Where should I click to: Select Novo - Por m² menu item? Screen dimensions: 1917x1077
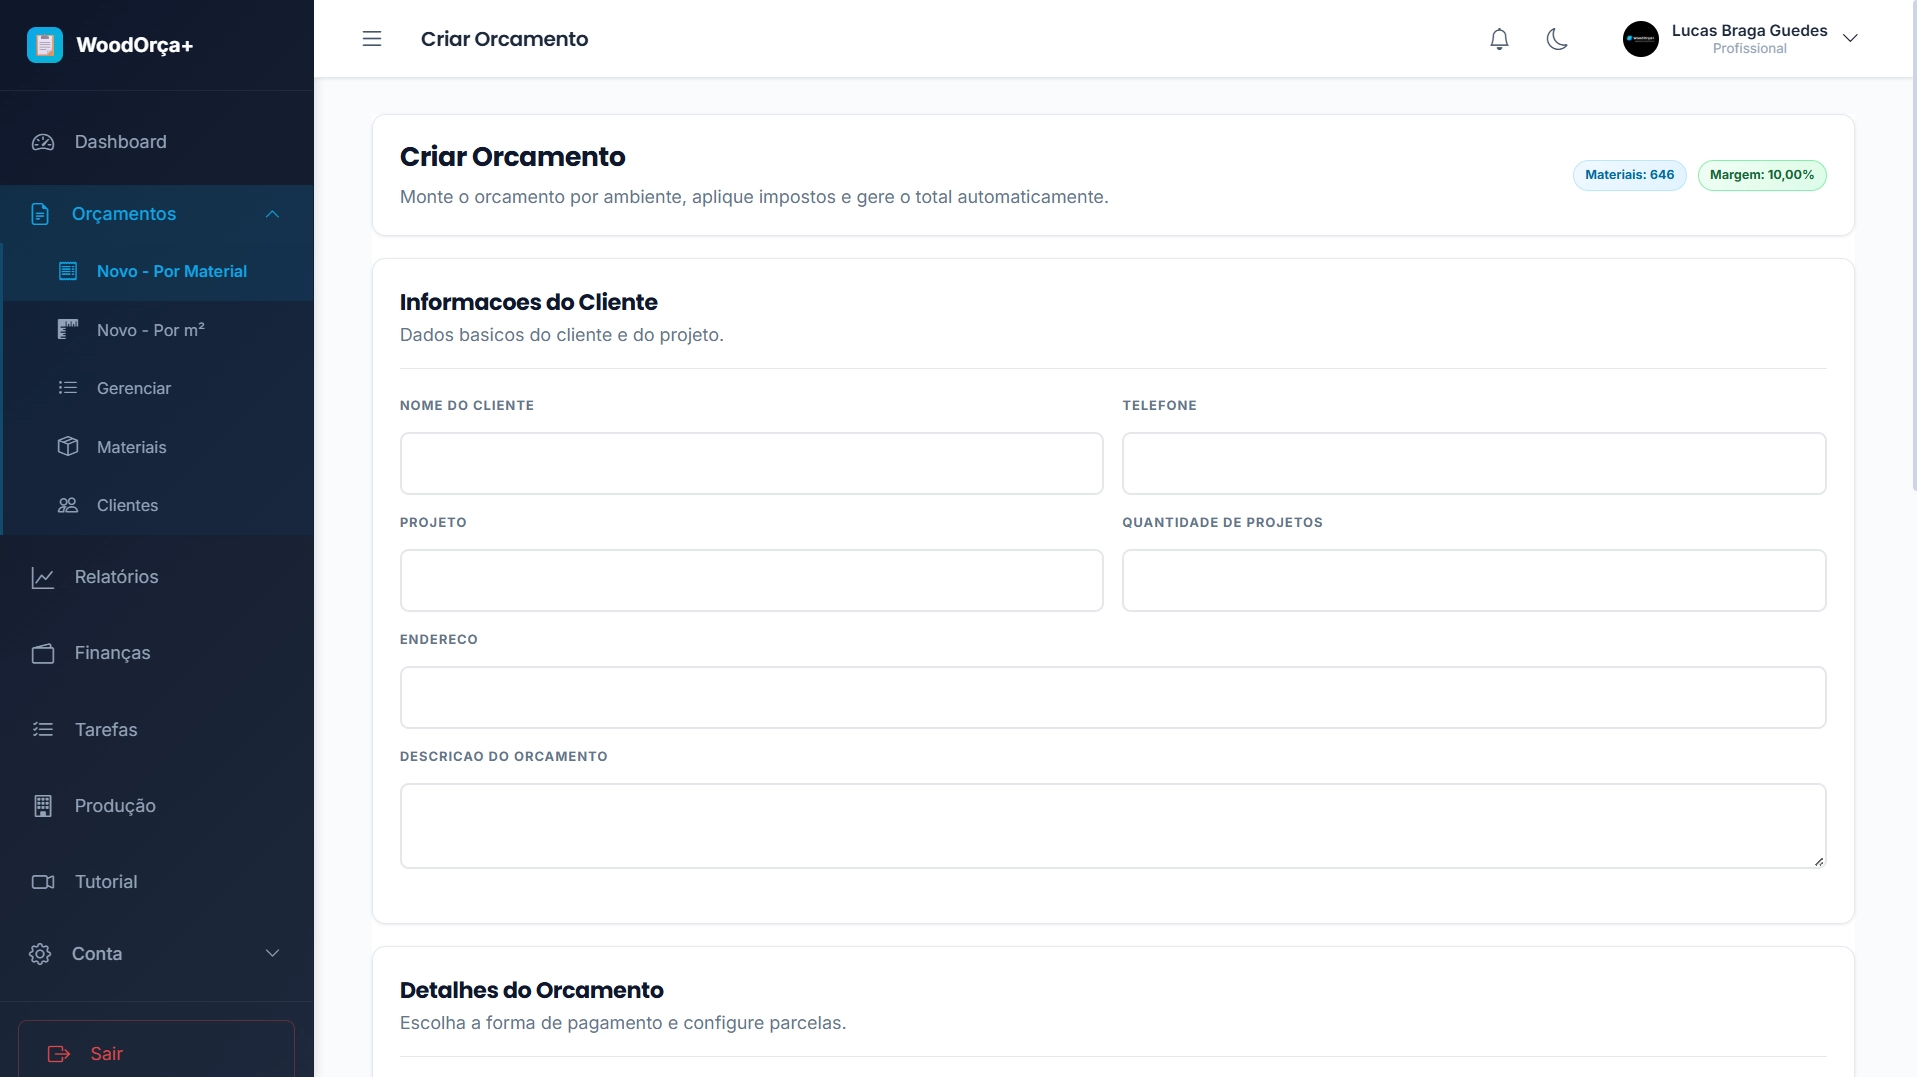pyautogui.click(x=151, y=330)
